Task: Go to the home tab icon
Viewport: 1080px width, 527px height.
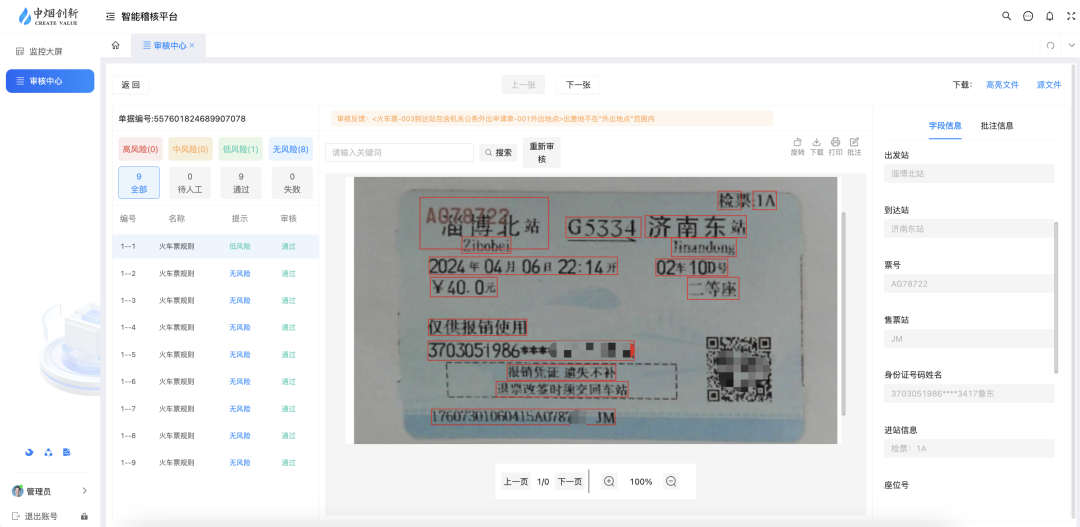Action: pos(116,45)
